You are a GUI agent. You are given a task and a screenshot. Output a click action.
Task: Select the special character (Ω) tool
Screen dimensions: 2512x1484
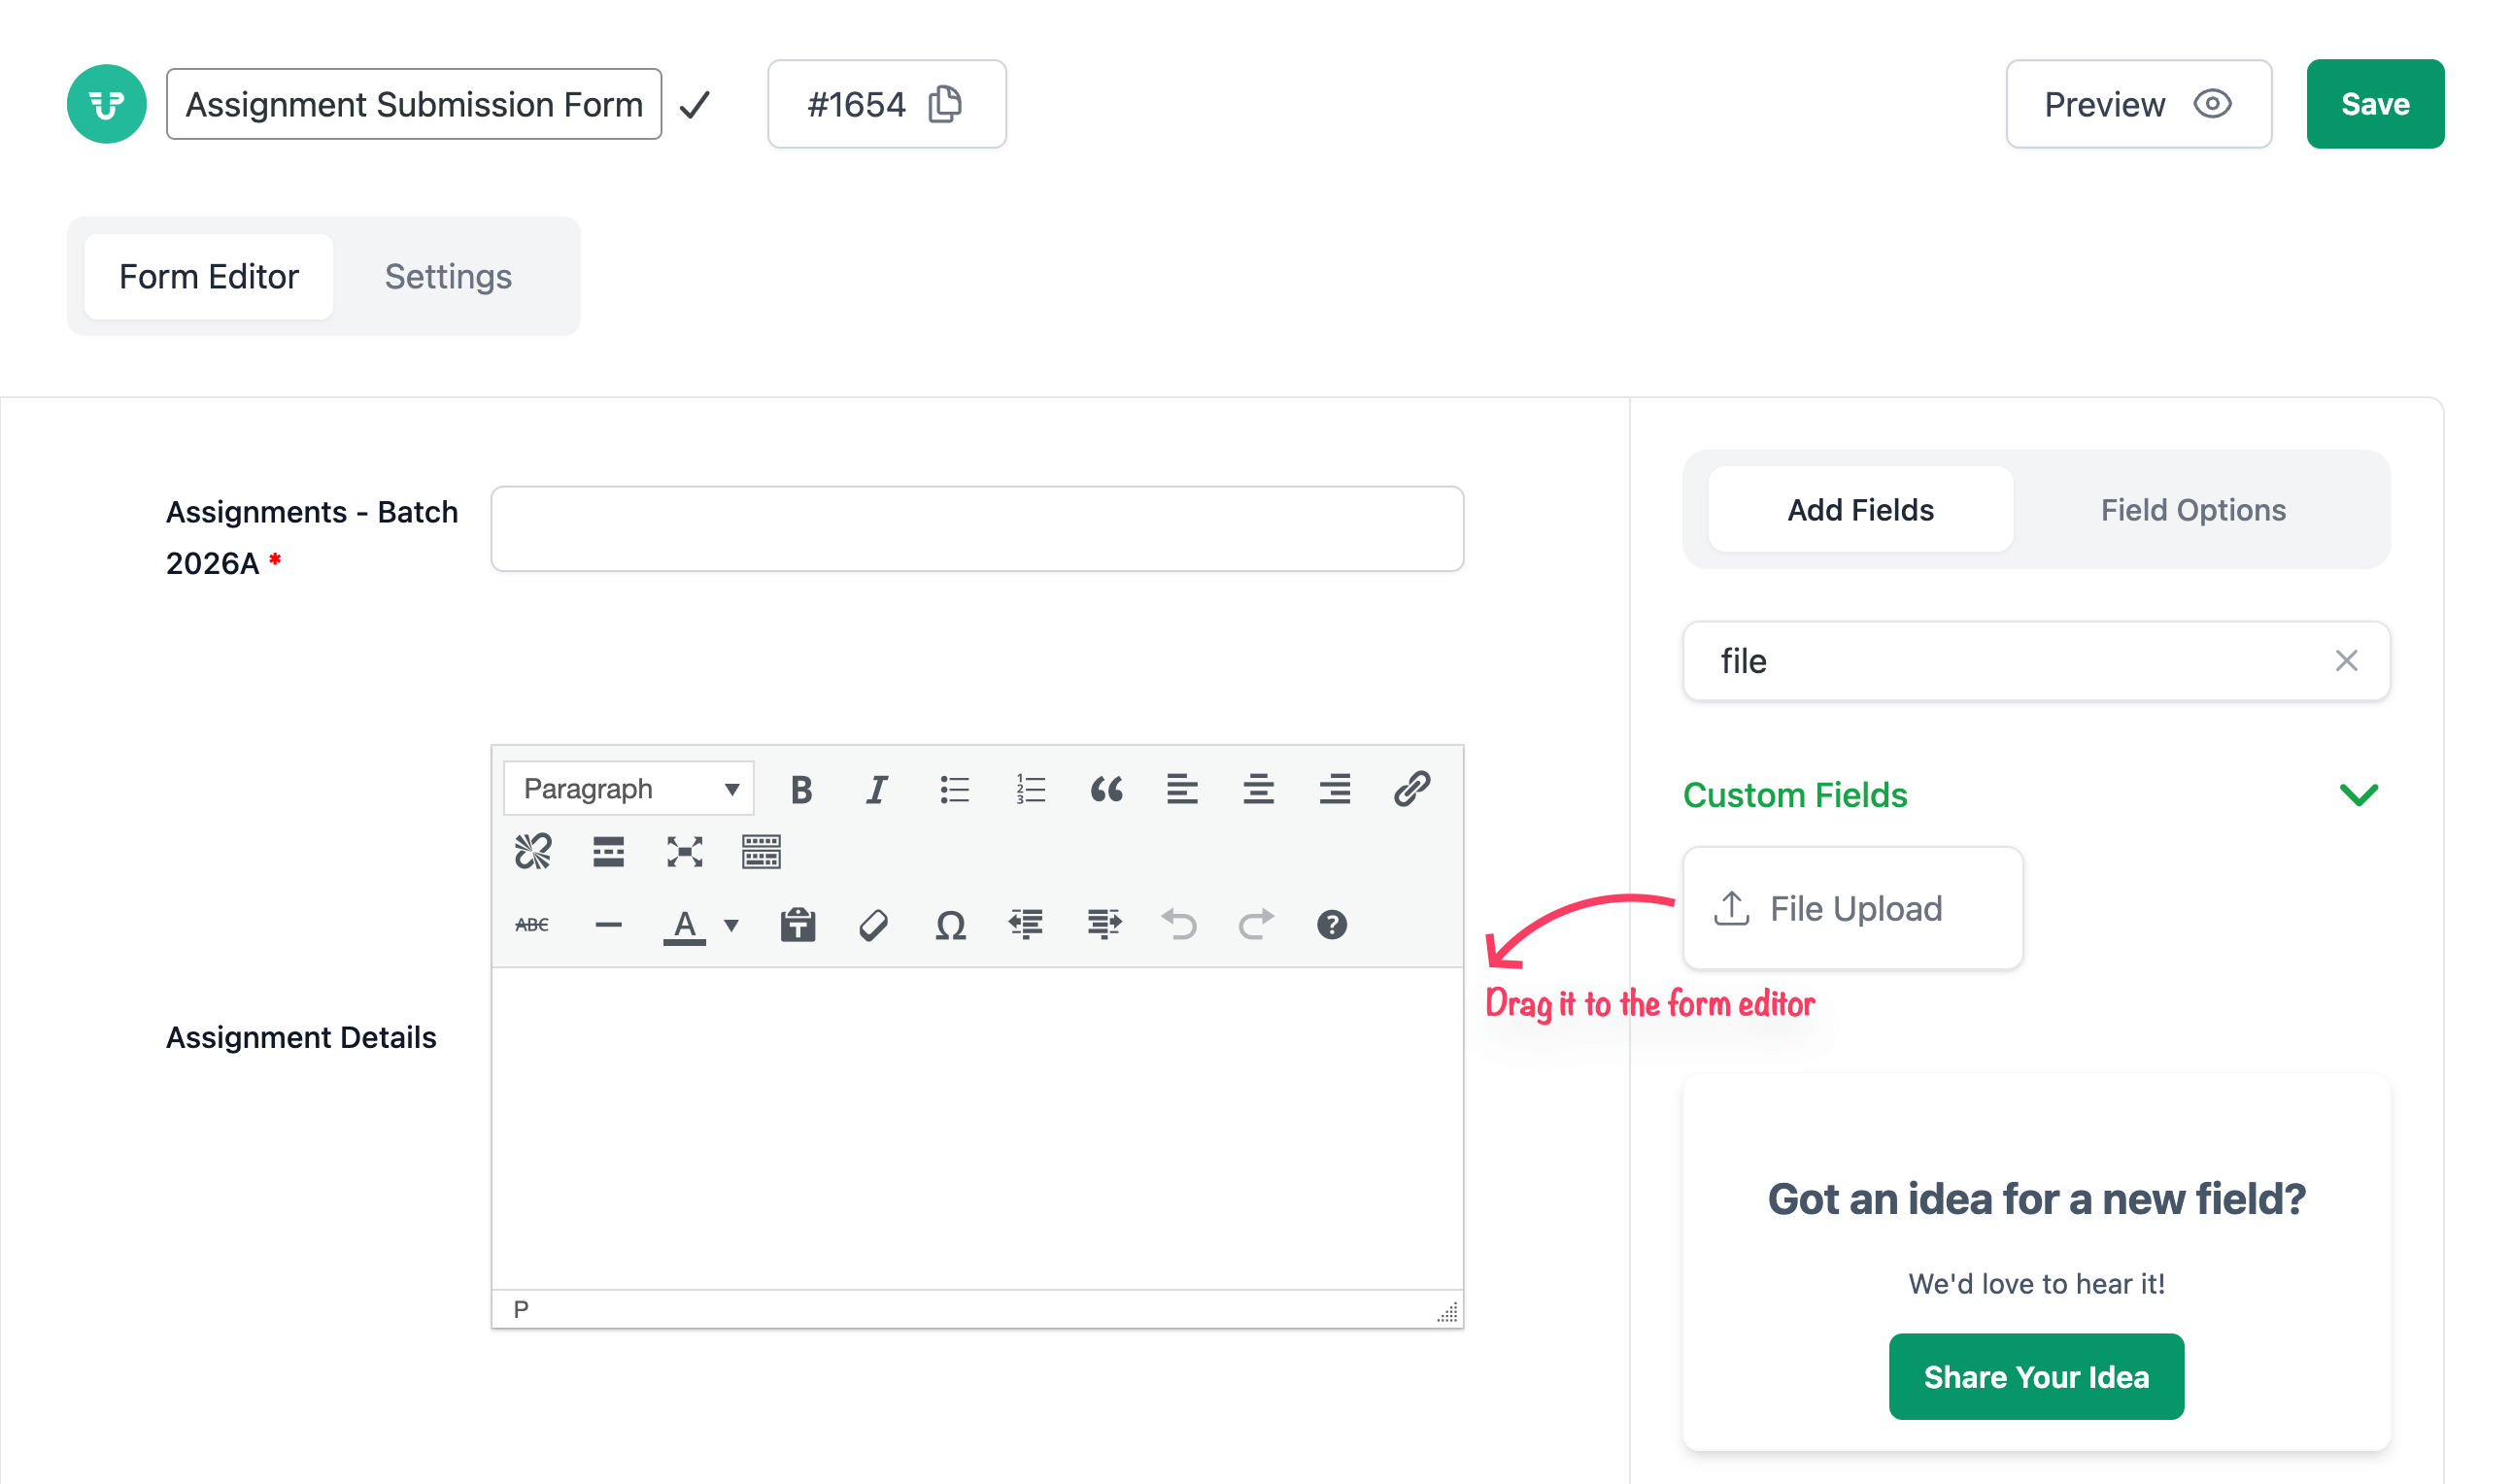coord(950,925)
